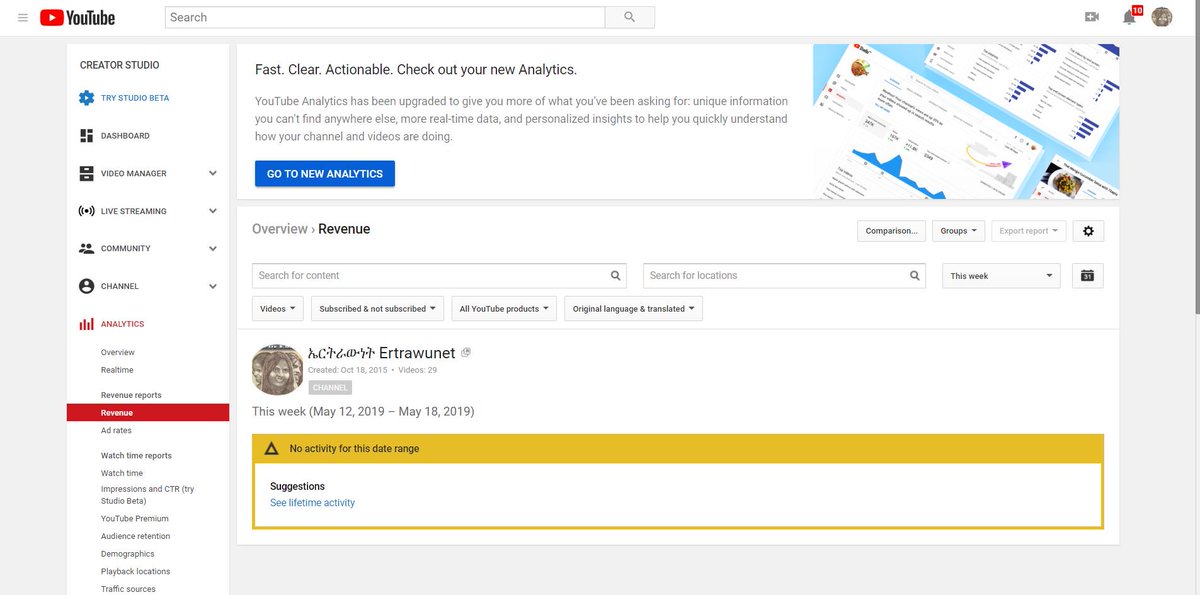1200x595 pixels.
Task: Open report settings gear button
Action: click(x=1088, y=231)
